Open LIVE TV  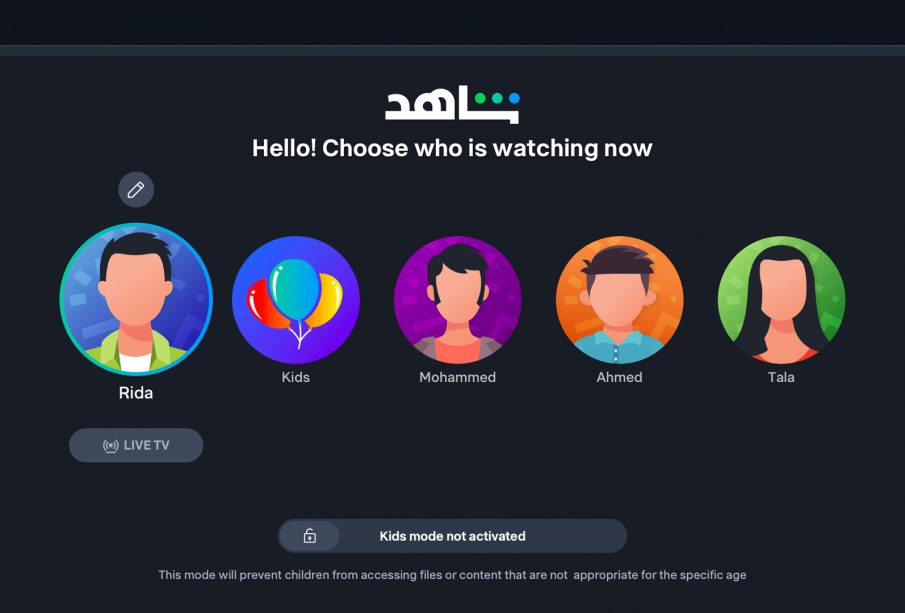coord(136,445)
